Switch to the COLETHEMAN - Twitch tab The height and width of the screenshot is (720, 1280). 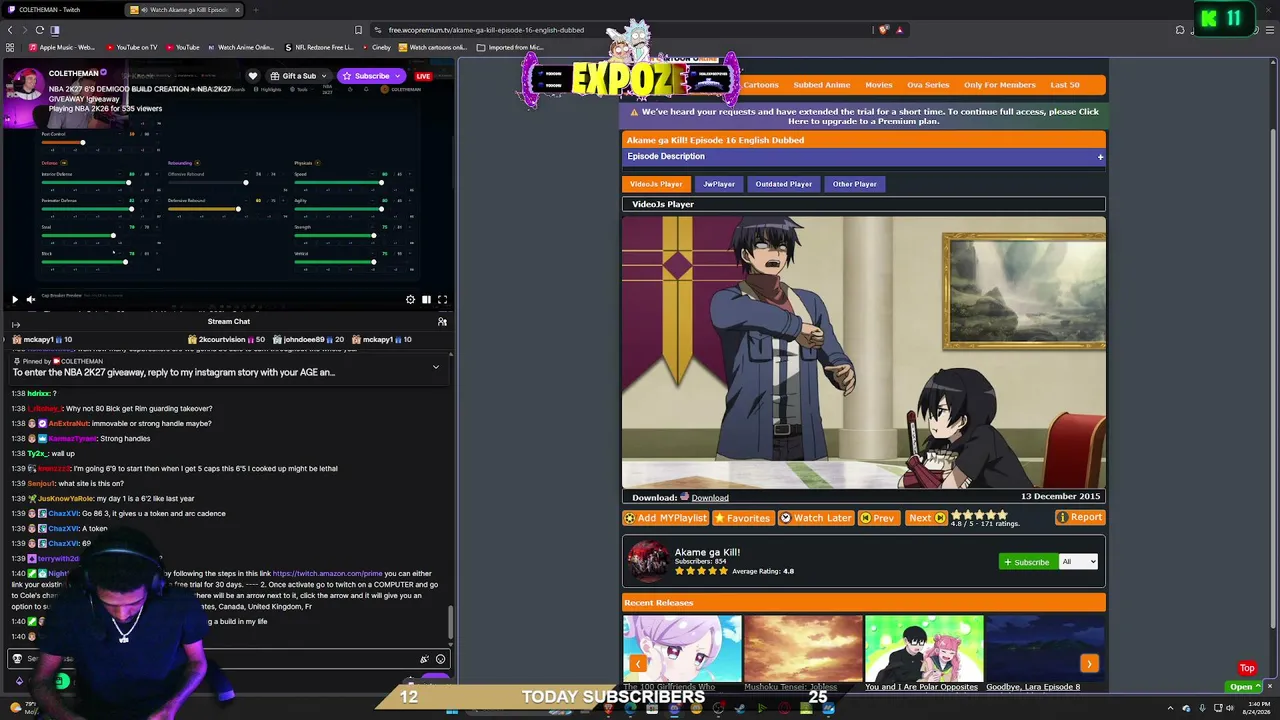click(x=62, y=10)
